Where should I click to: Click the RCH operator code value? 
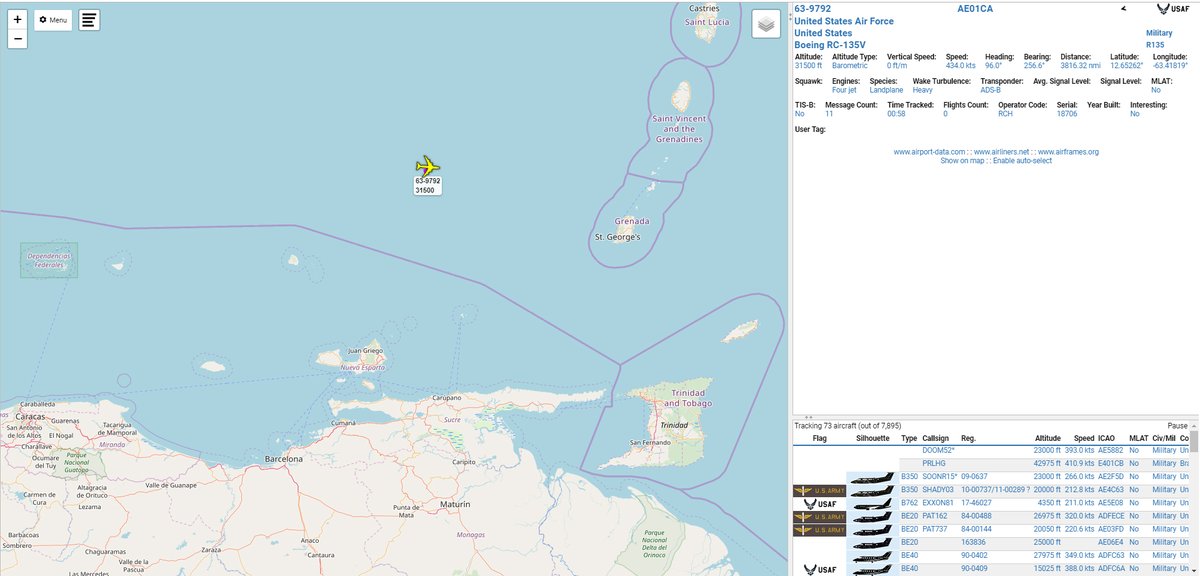(x=1005, y=114)
